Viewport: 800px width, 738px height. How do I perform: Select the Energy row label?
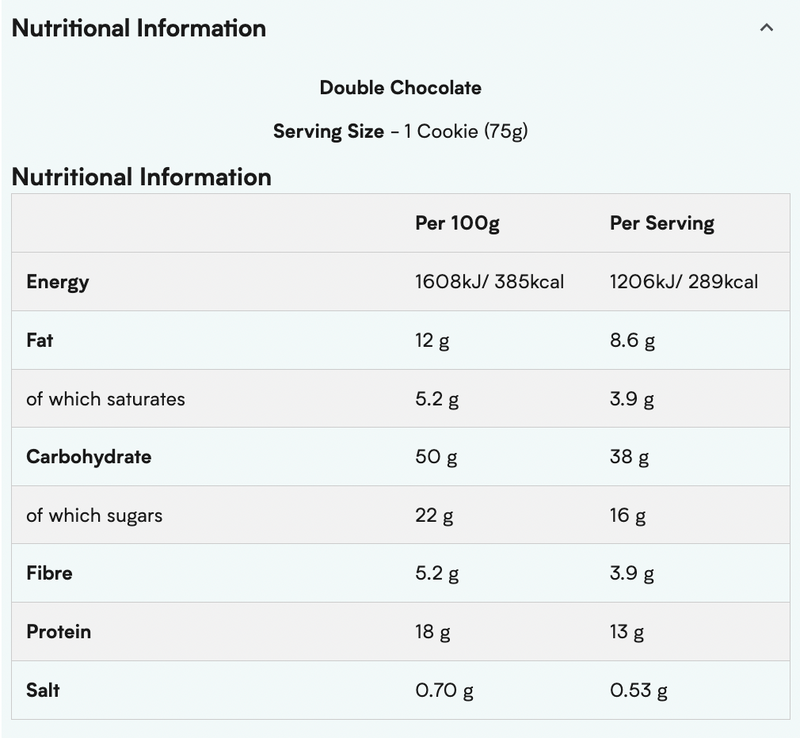coord(57,282)
